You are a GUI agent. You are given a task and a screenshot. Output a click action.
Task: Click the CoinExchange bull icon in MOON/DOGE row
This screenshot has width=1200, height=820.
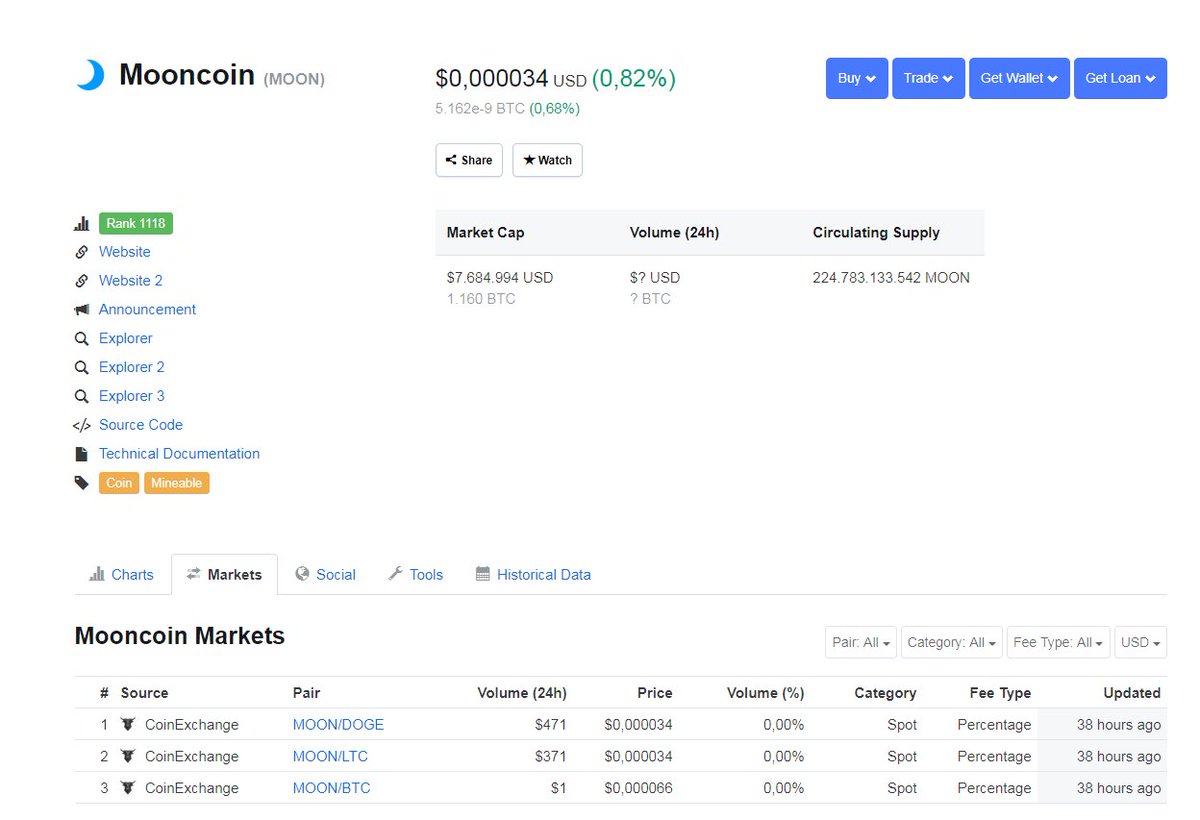[x=128, y=724]
